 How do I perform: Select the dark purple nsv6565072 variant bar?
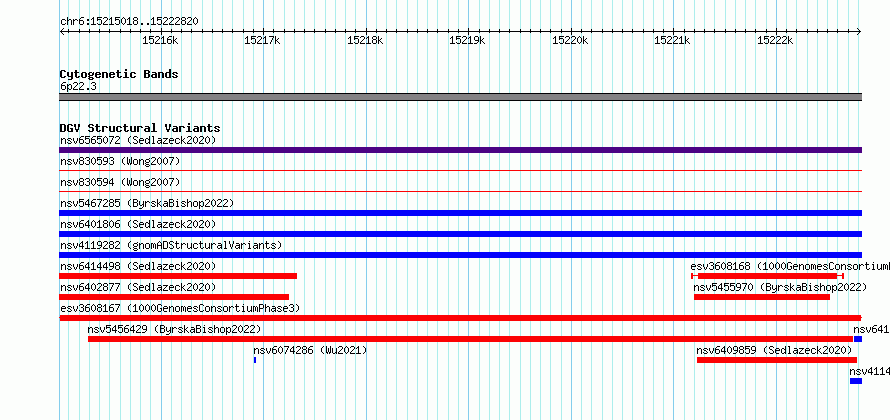coord(460,150)
